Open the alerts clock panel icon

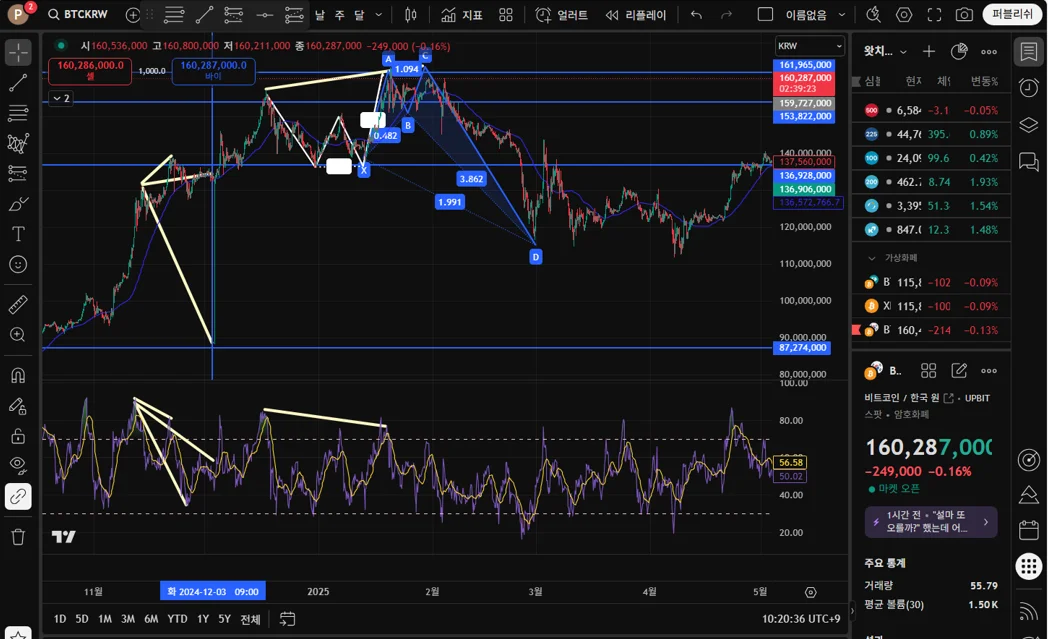tap(1029, 88)
